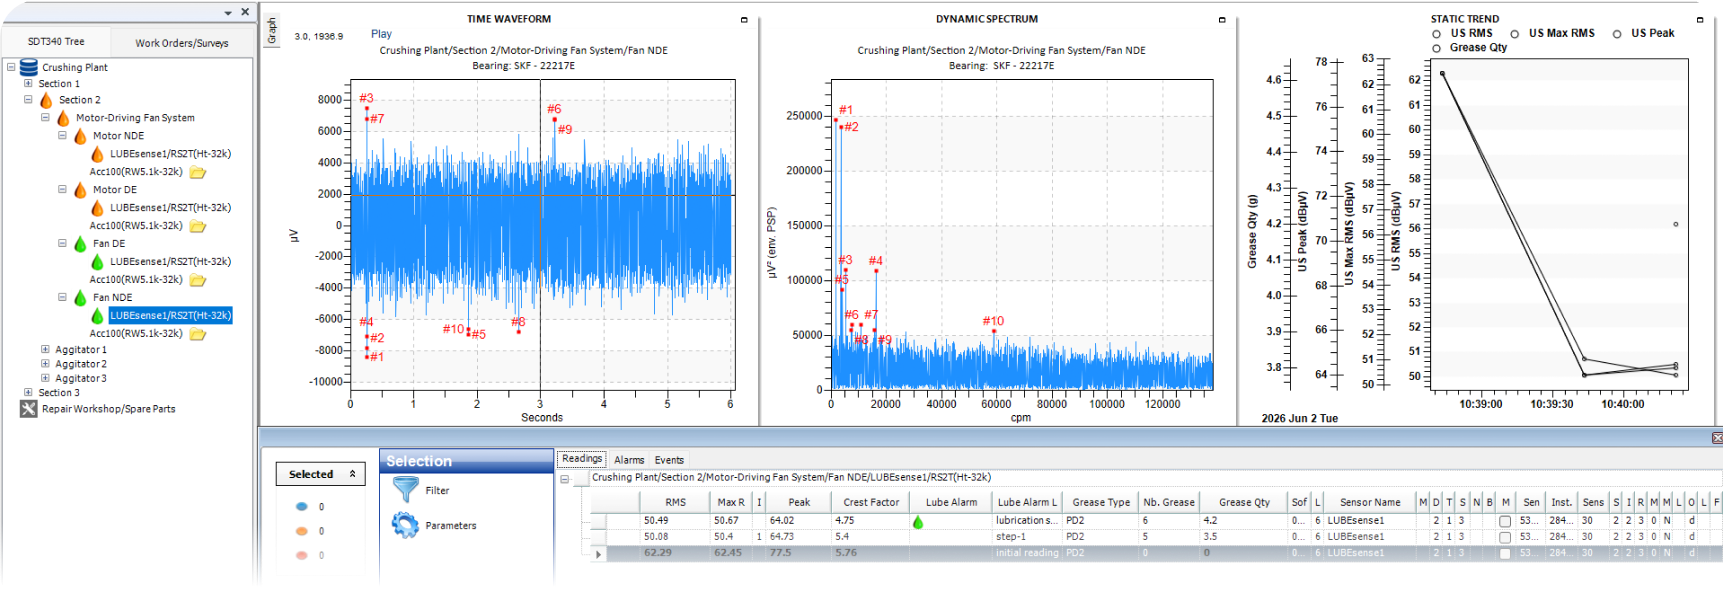Click the vertical Graph side tab
The width and height of the screenshot is (1723, 610).
coord(272,31)
